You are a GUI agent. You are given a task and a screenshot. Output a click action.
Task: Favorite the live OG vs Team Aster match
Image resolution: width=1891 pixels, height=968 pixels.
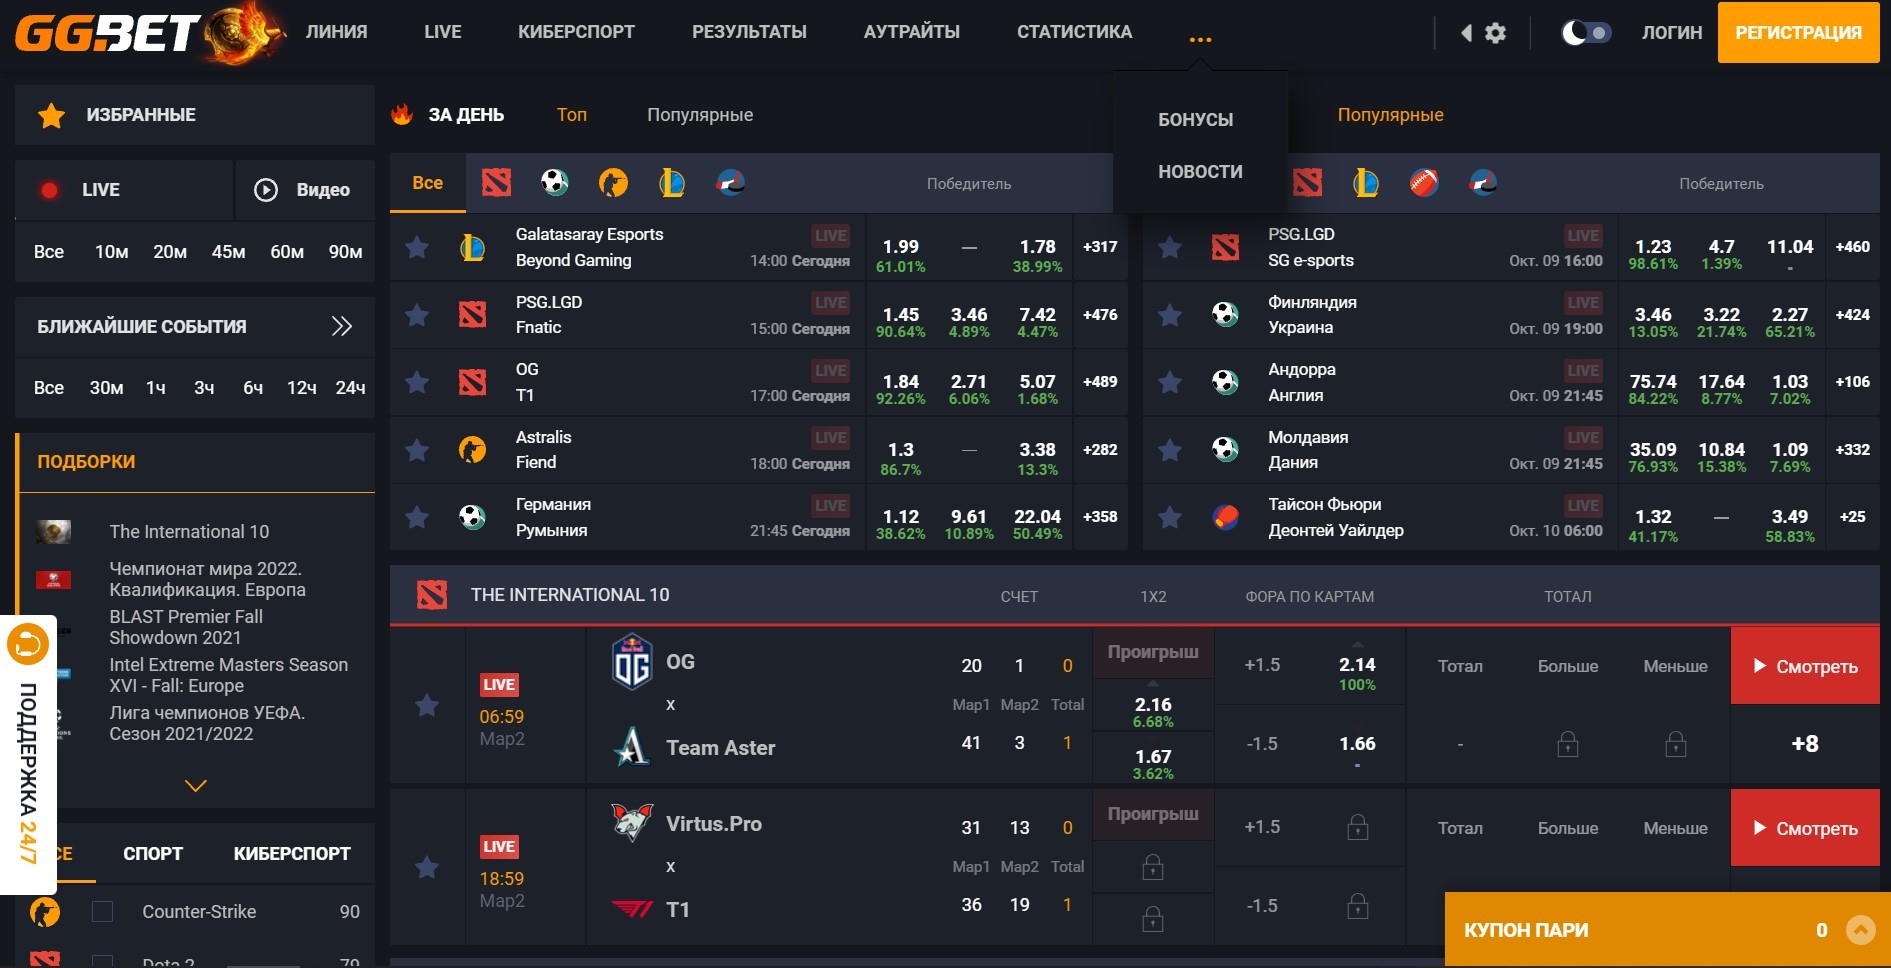pyautogui.click(x=427, y=705)
